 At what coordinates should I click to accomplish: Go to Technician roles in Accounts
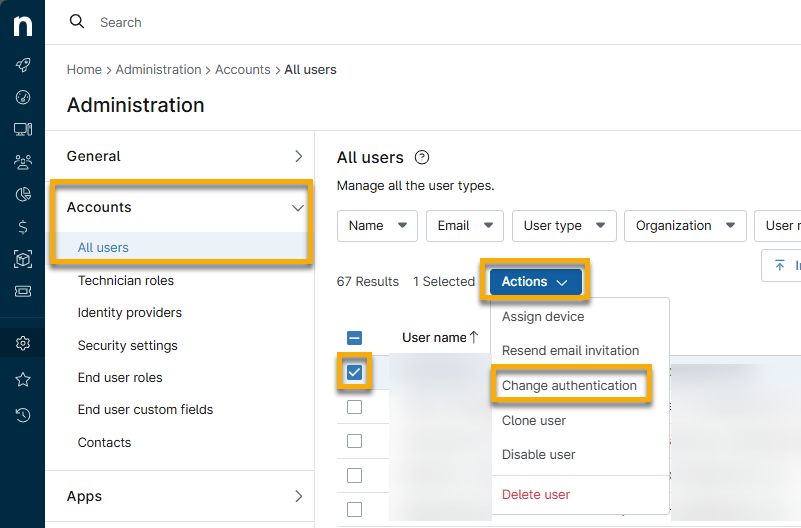coord(126,281)
